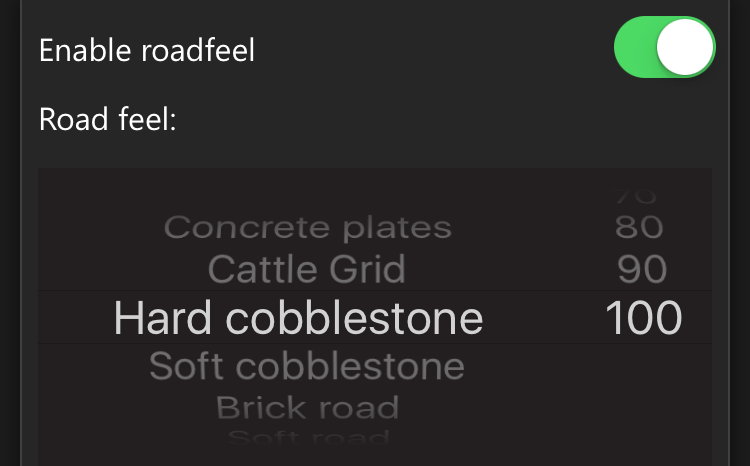Screen dimensions: 750x466
Task: Select intensity value 100
Action: 644,318
